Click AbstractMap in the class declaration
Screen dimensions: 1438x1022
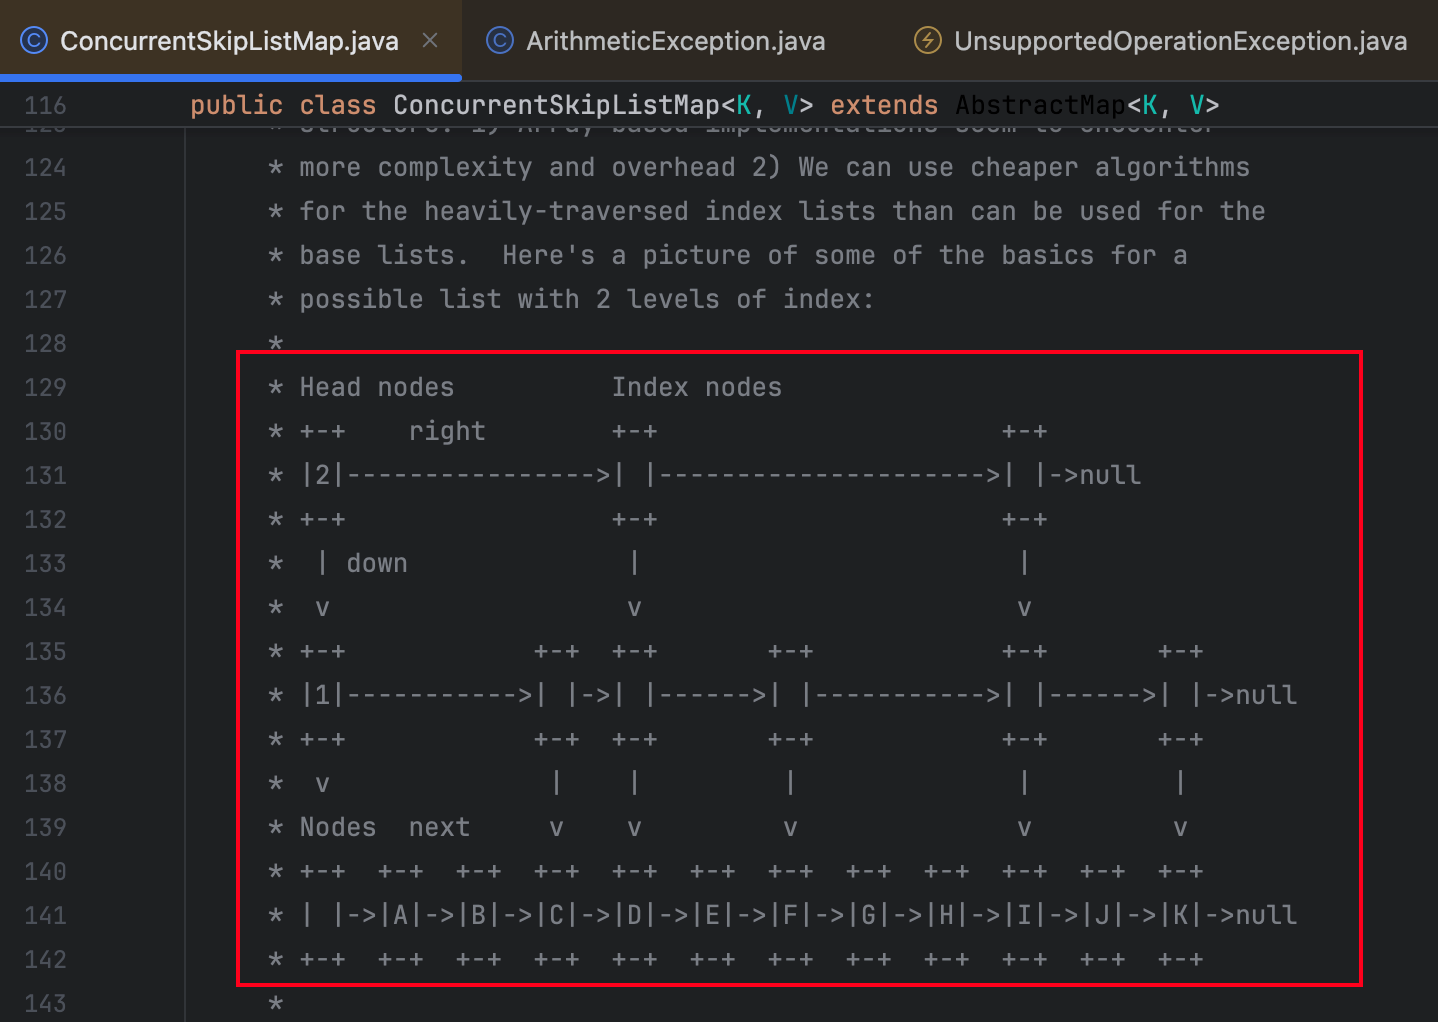coord(1040,105)
